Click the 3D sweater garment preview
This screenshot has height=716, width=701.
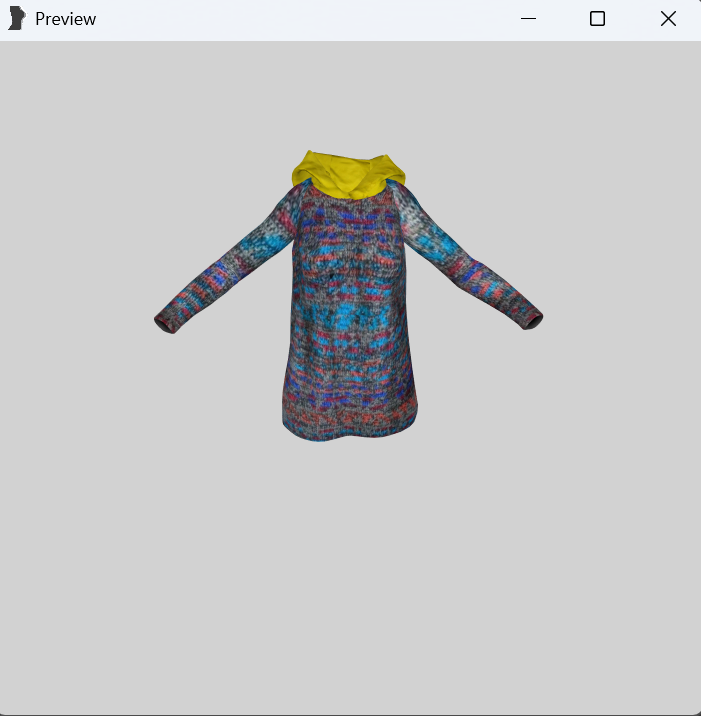349,297
